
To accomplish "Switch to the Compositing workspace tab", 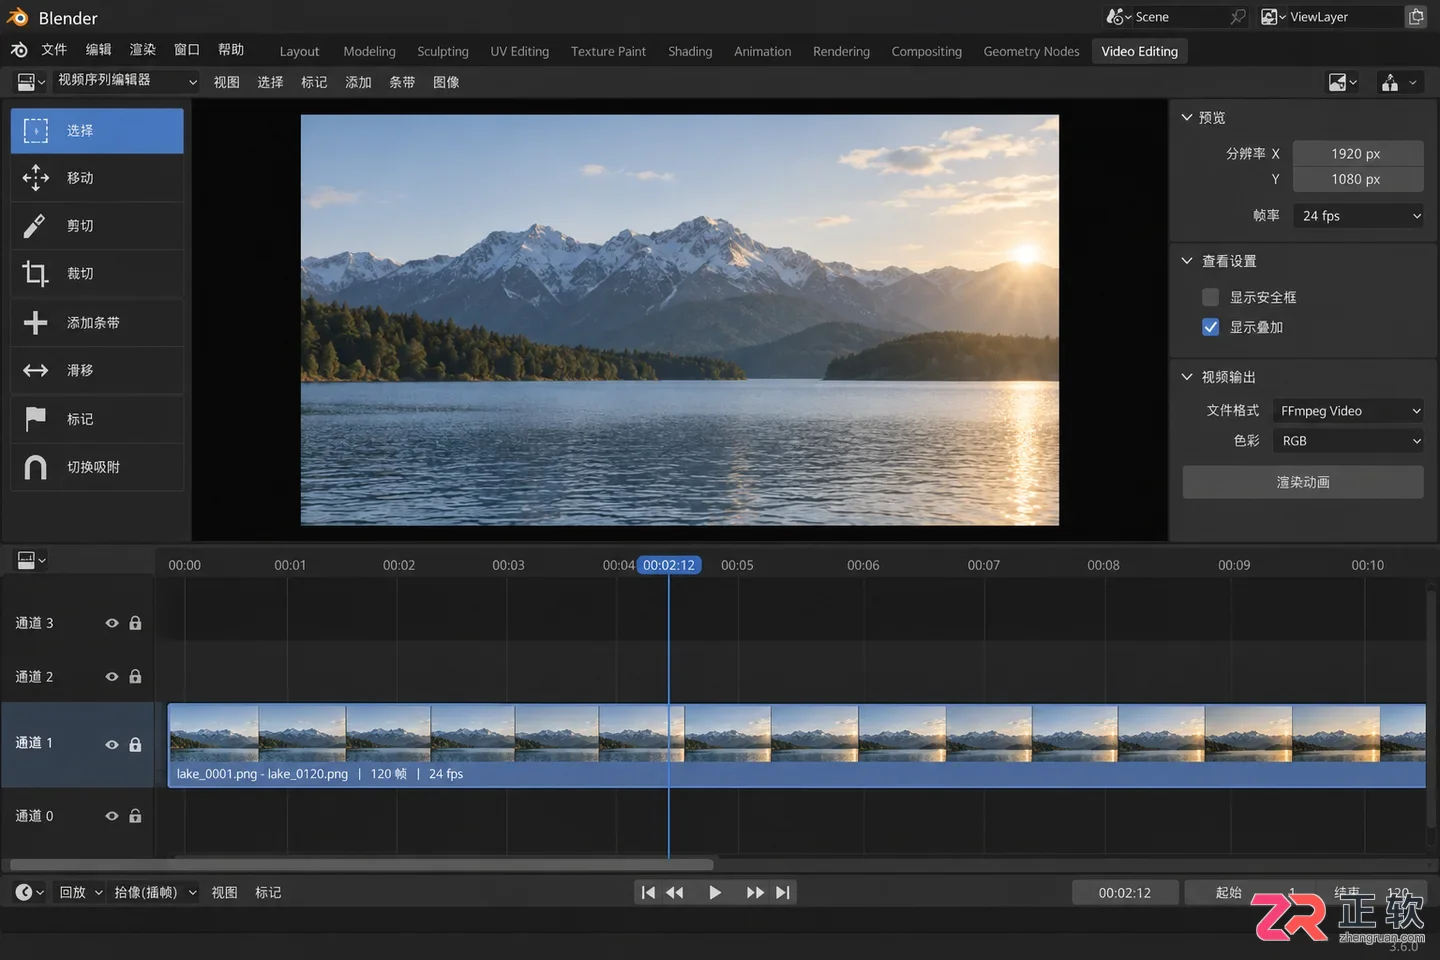I will tap(926, 51).
